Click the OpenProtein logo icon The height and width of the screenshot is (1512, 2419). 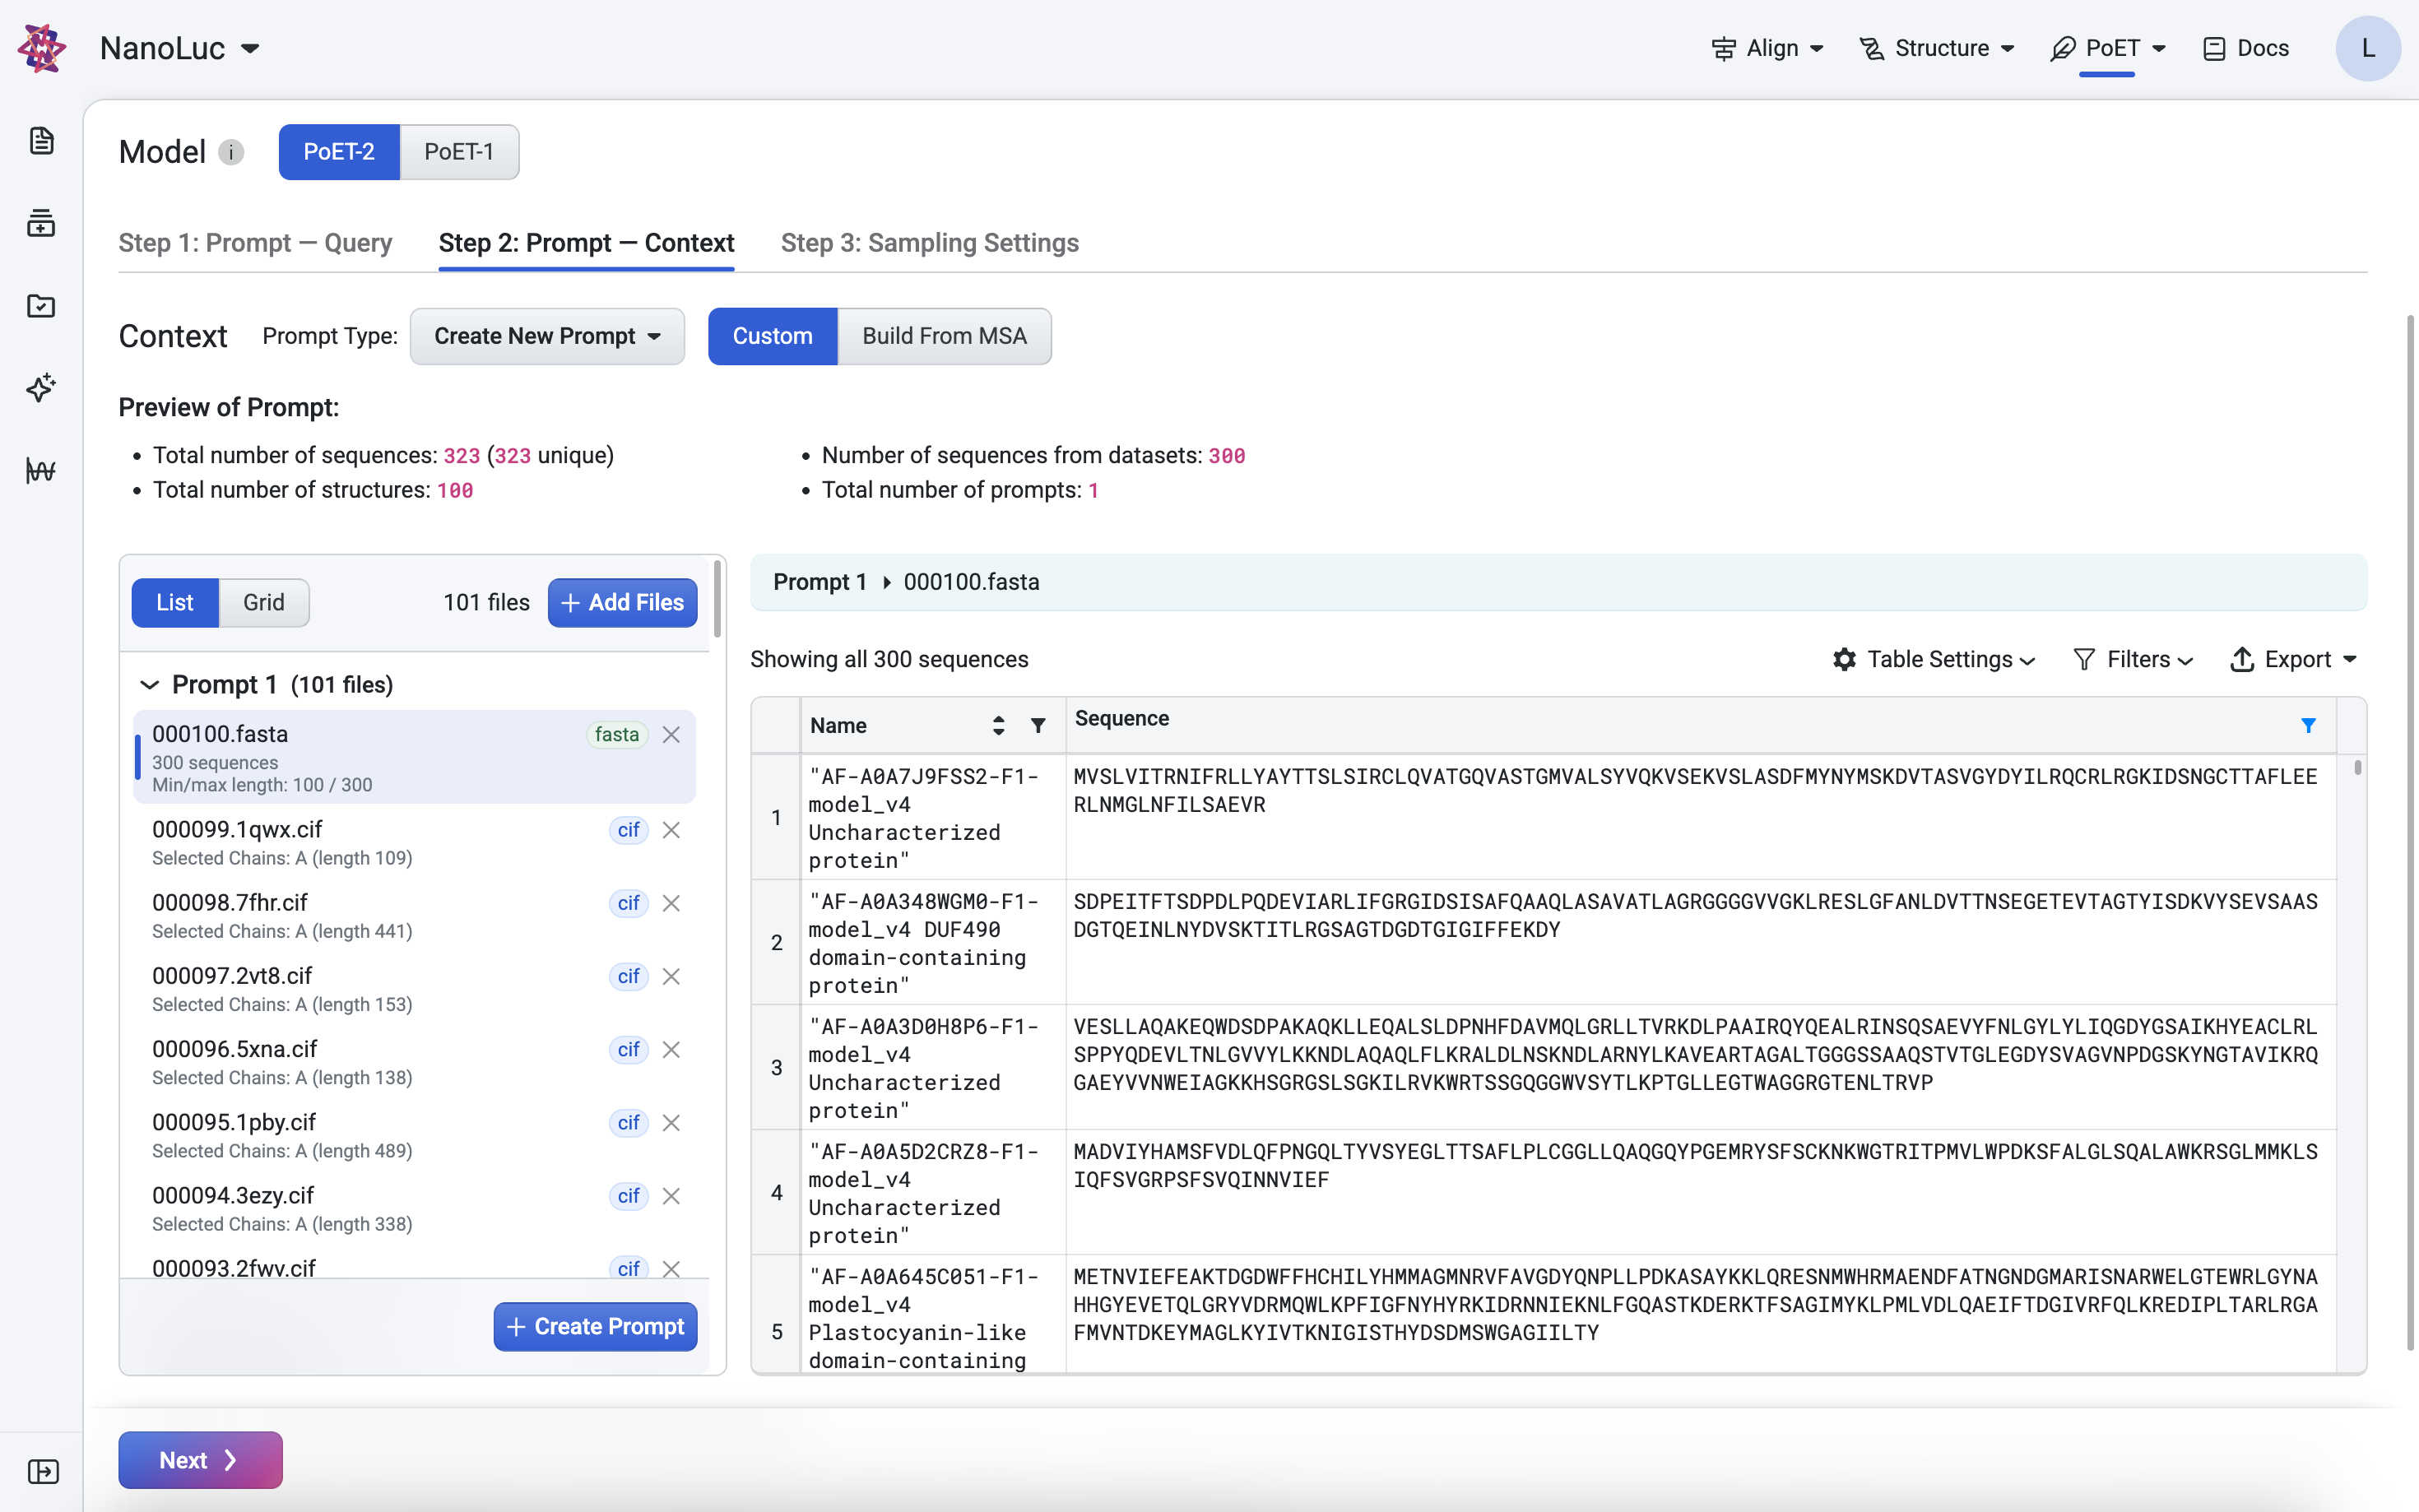pyautogui.click(x=42, y=48)
